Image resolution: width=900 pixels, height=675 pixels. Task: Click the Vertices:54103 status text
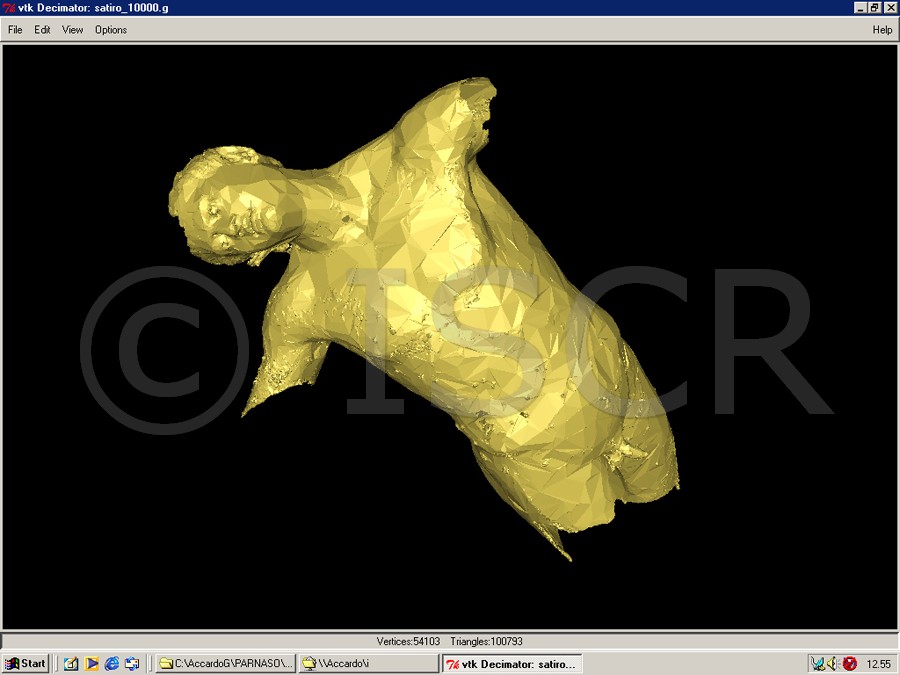(408, 641)
